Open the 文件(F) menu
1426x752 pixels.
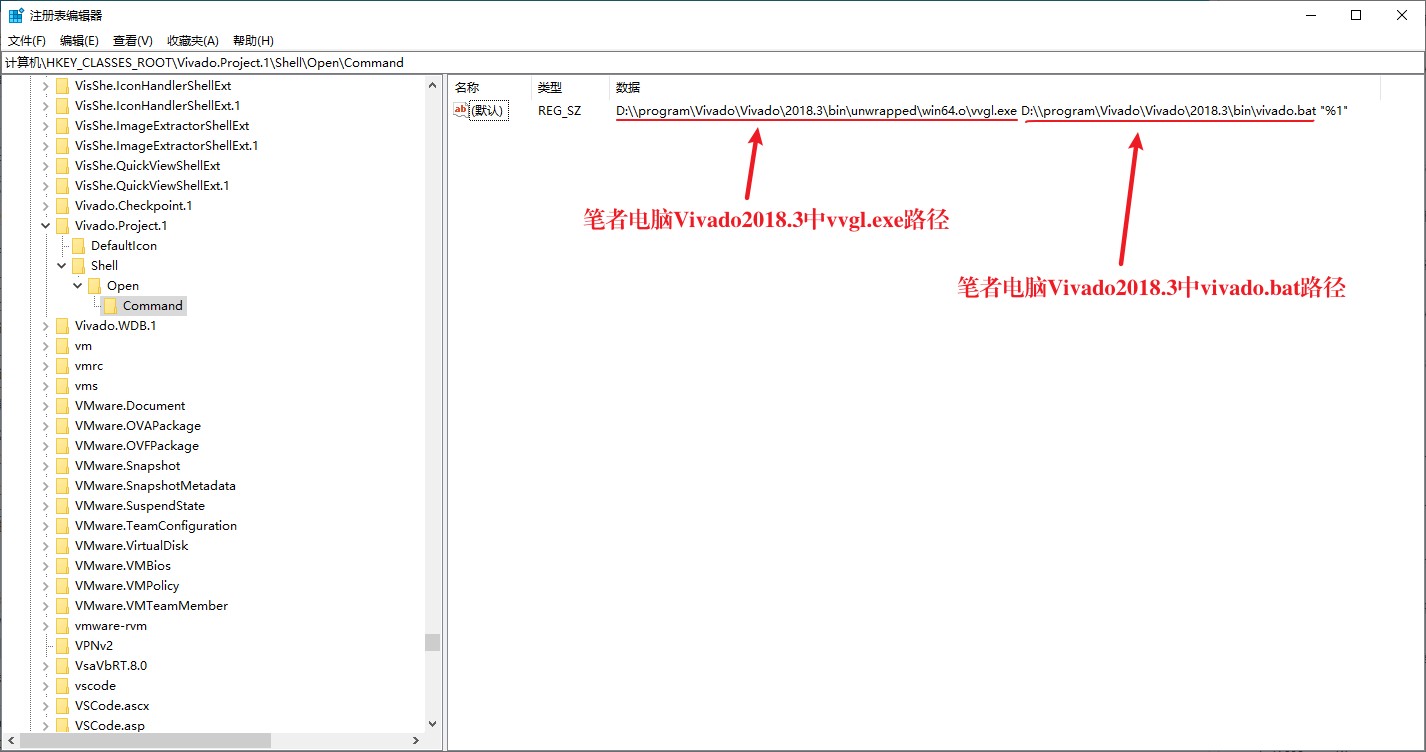pos(27,41)
